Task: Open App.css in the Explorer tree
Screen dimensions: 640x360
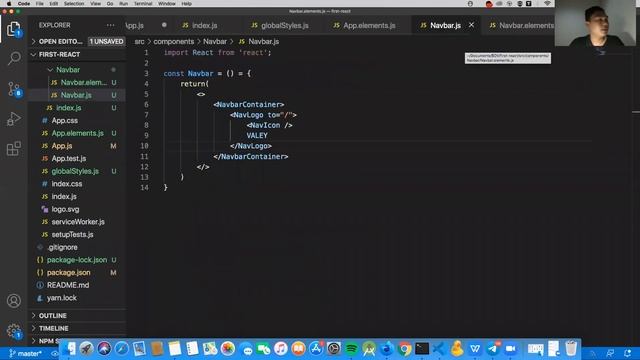Action: pyautogui.click(x=64, y=120)
